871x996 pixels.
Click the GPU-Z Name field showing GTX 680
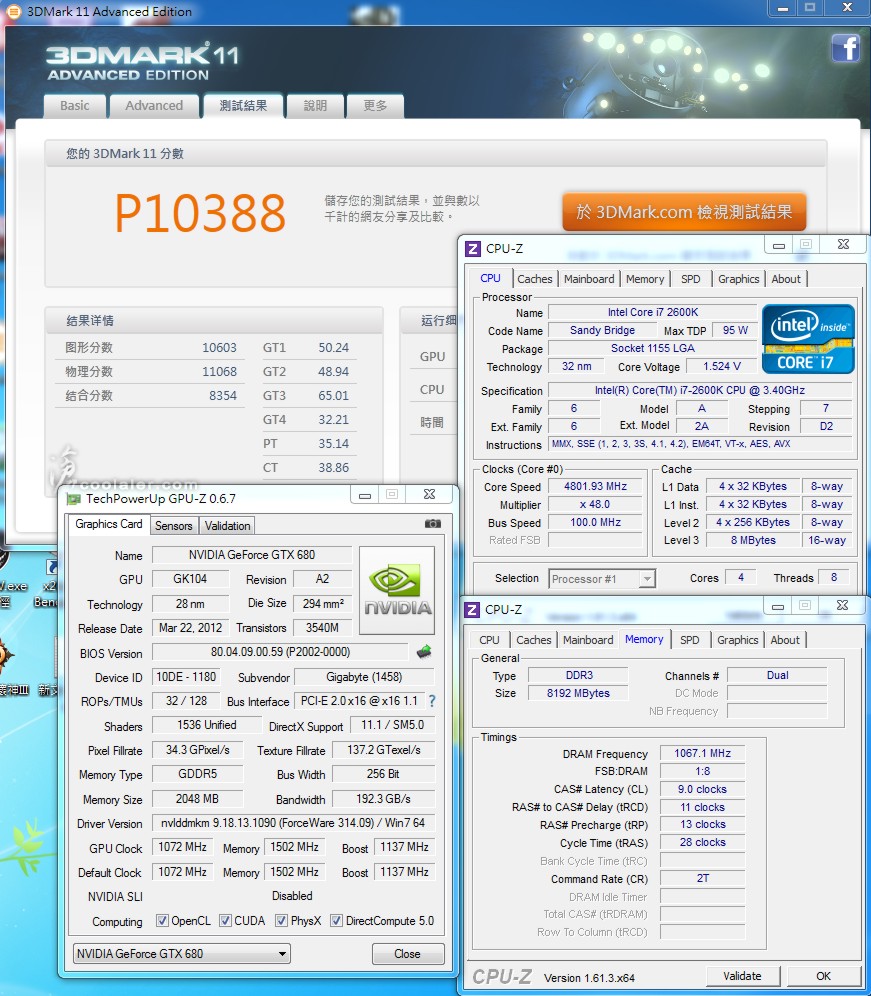[252, 555]
